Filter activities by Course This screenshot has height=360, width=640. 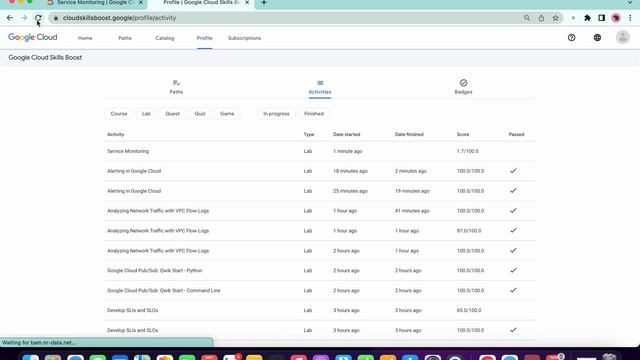(x=119, y=113)
